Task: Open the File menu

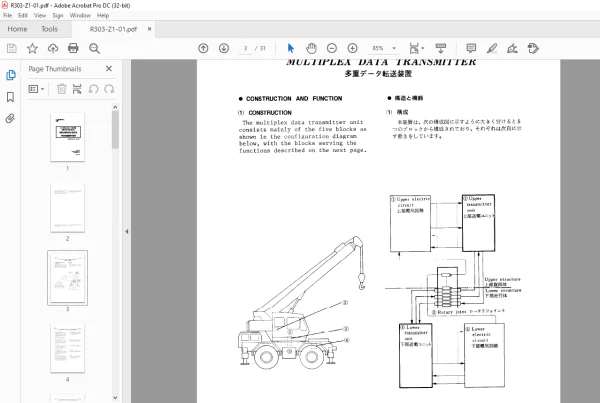Action: [7, 15]
